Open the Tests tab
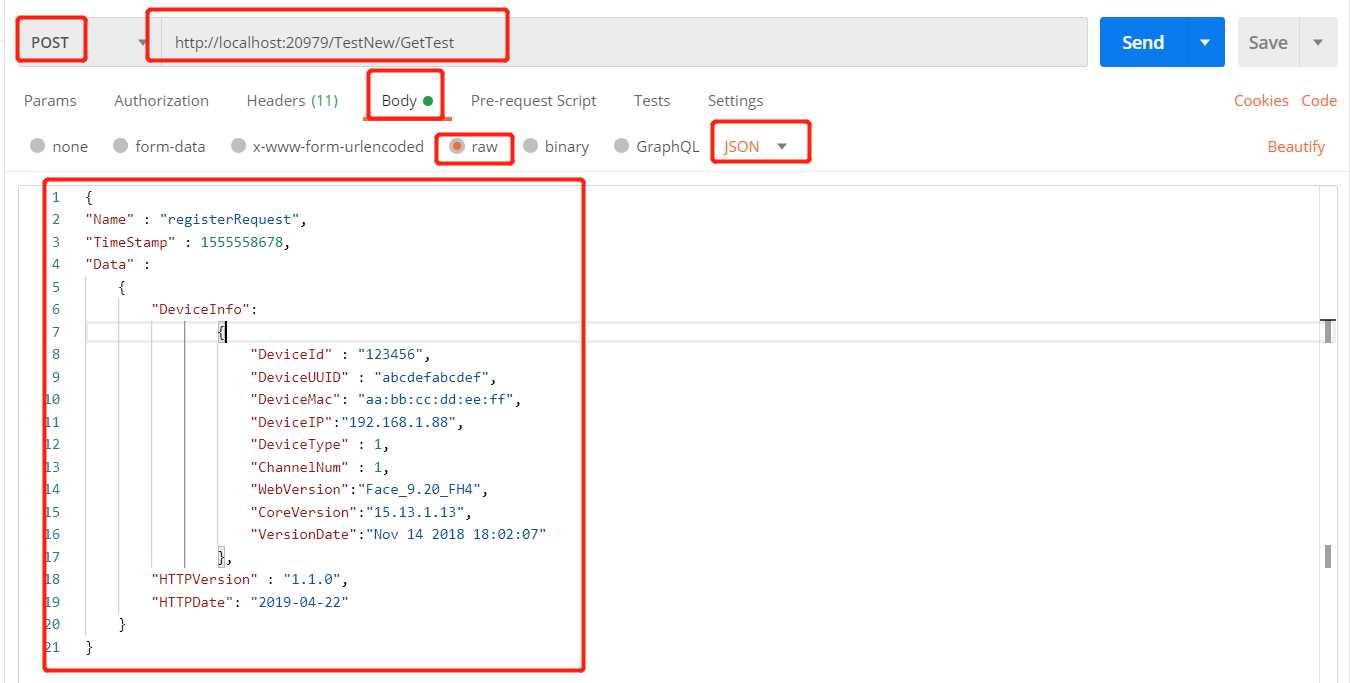Viewport: 1350px width, 683px height. click(x=652, y=100)
